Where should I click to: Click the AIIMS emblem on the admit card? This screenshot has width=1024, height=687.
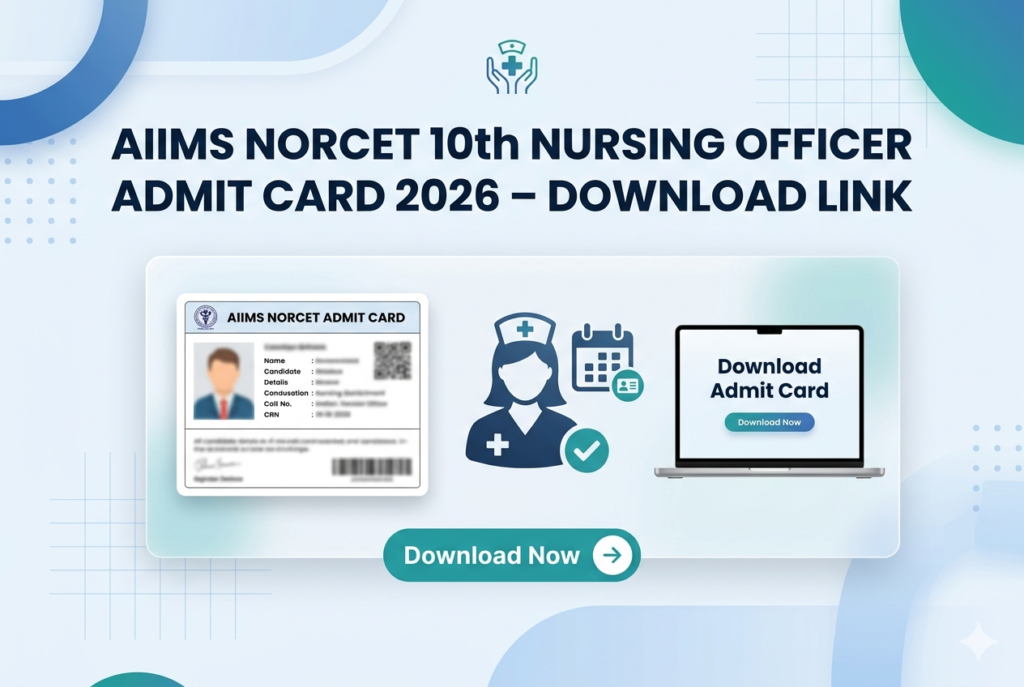205,318
